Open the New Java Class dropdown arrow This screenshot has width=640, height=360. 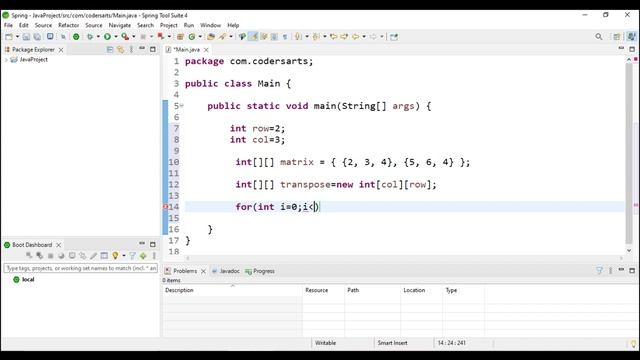point(200,37)
